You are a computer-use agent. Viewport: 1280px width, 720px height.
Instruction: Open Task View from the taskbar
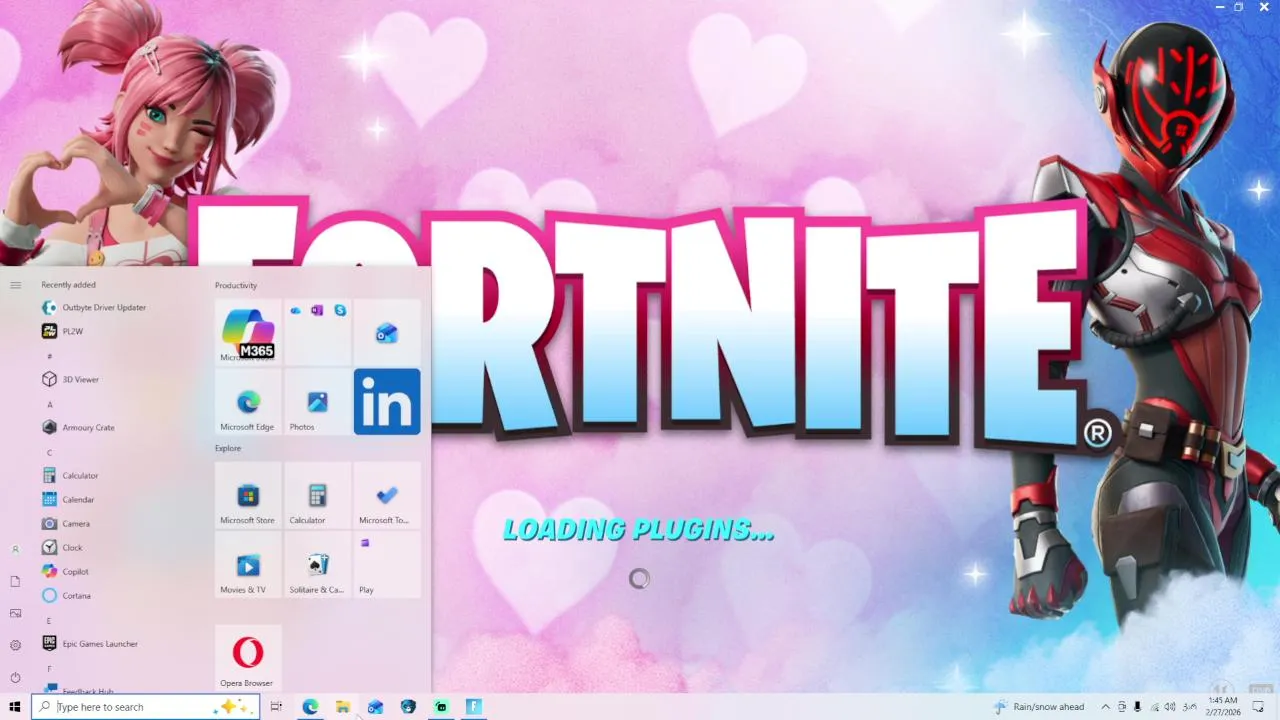pos(276,707)
